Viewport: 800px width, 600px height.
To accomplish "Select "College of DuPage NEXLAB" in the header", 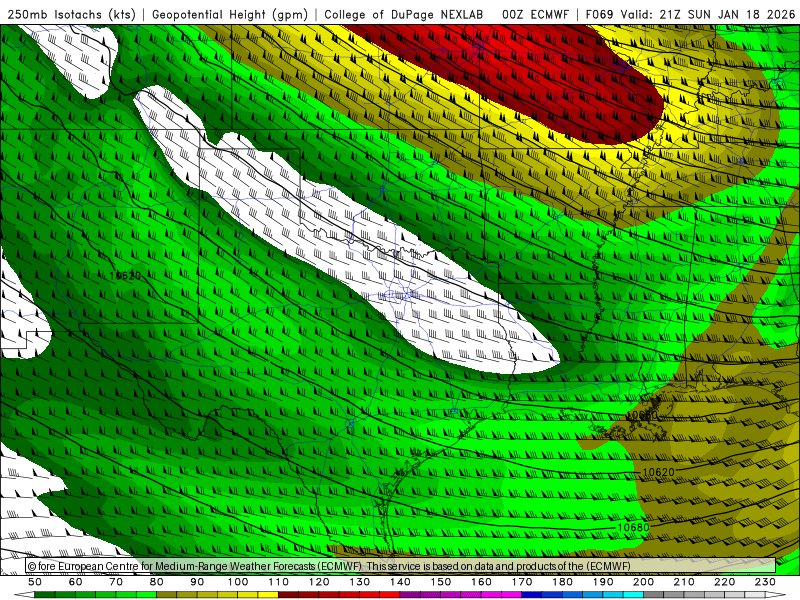I will (403, 14).
